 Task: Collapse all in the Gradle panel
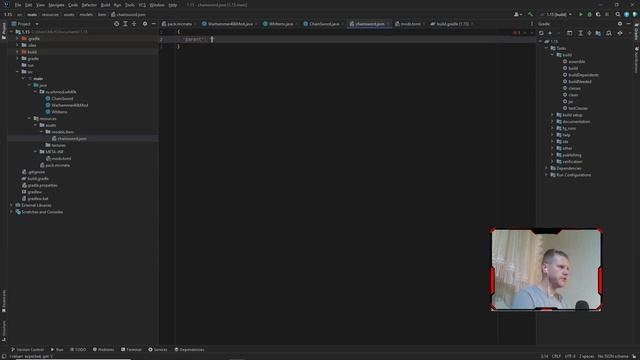tap(589, 33)
